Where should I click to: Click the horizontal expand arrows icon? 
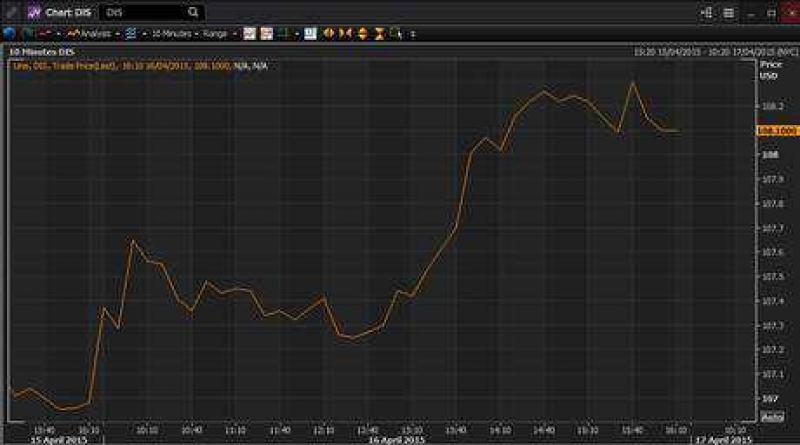[x=329, y=33]
